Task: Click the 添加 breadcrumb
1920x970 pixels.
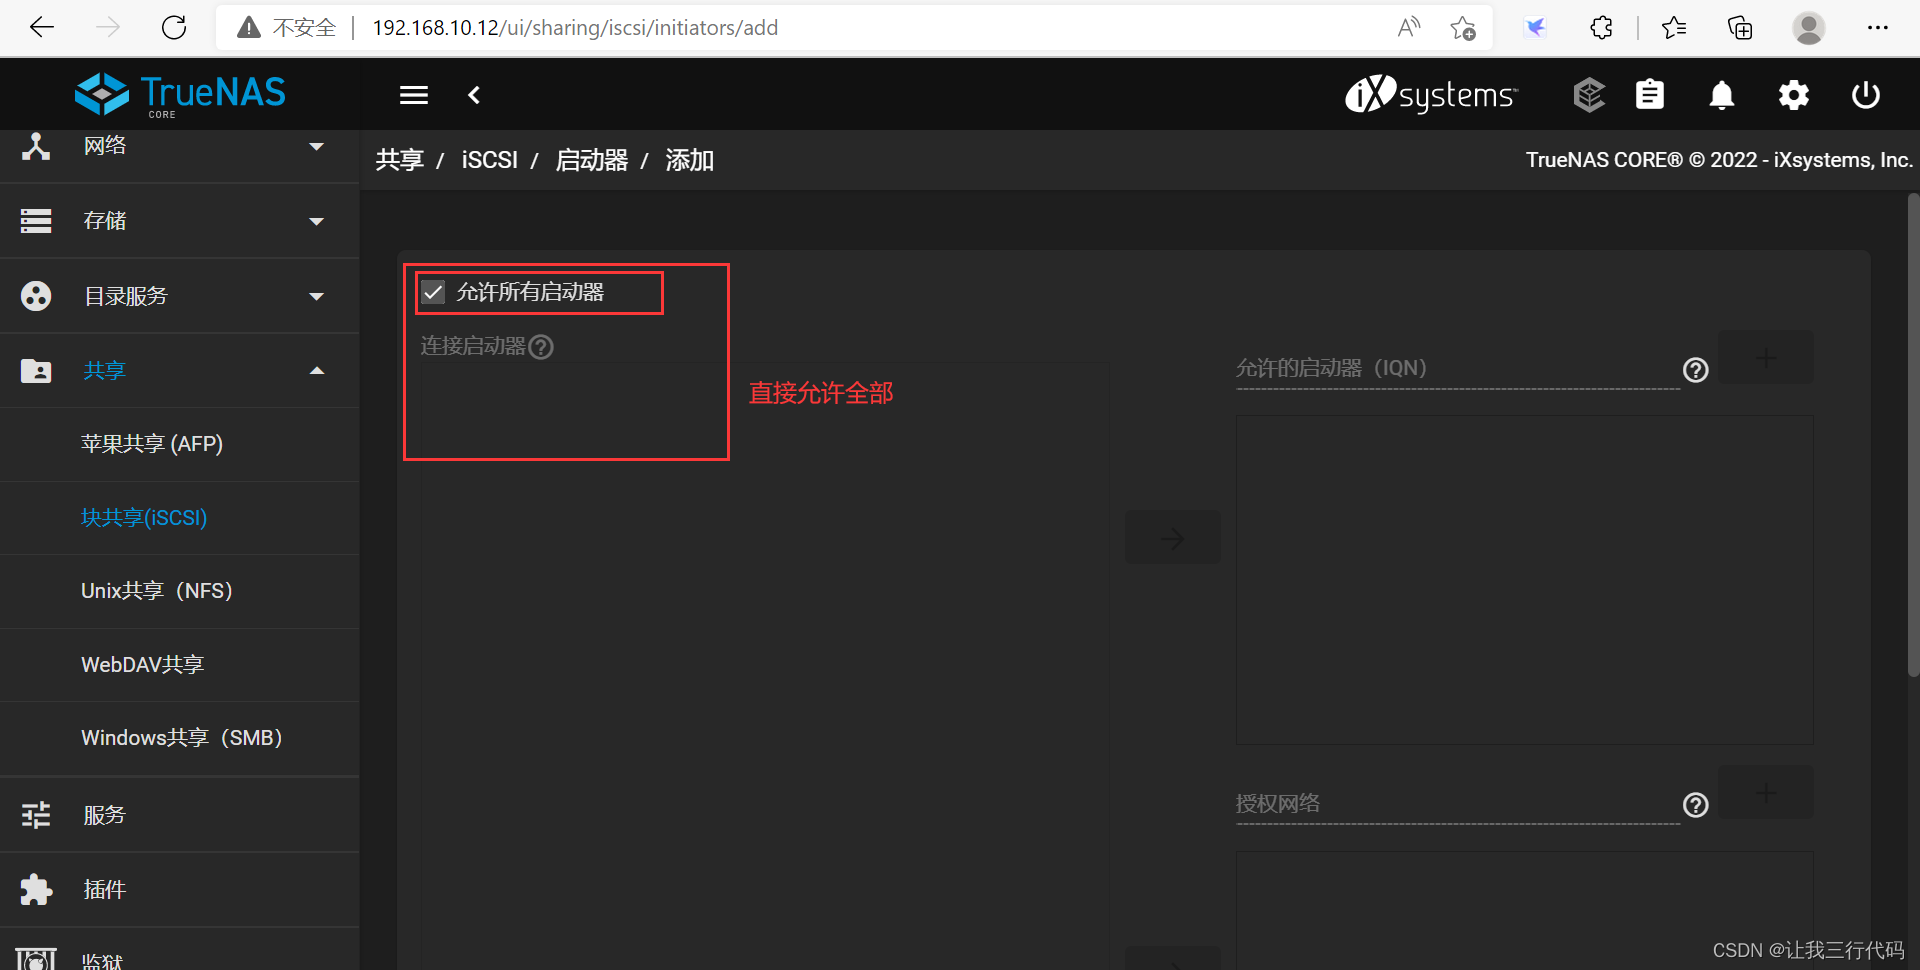Action: coord(690,160)
